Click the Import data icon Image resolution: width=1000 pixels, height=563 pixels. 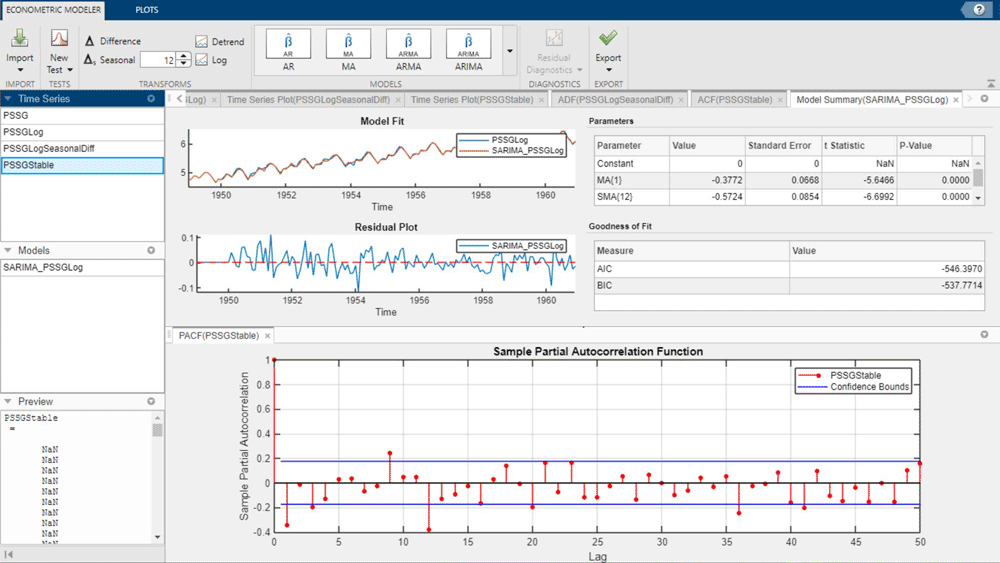click(x=19, y=40)
